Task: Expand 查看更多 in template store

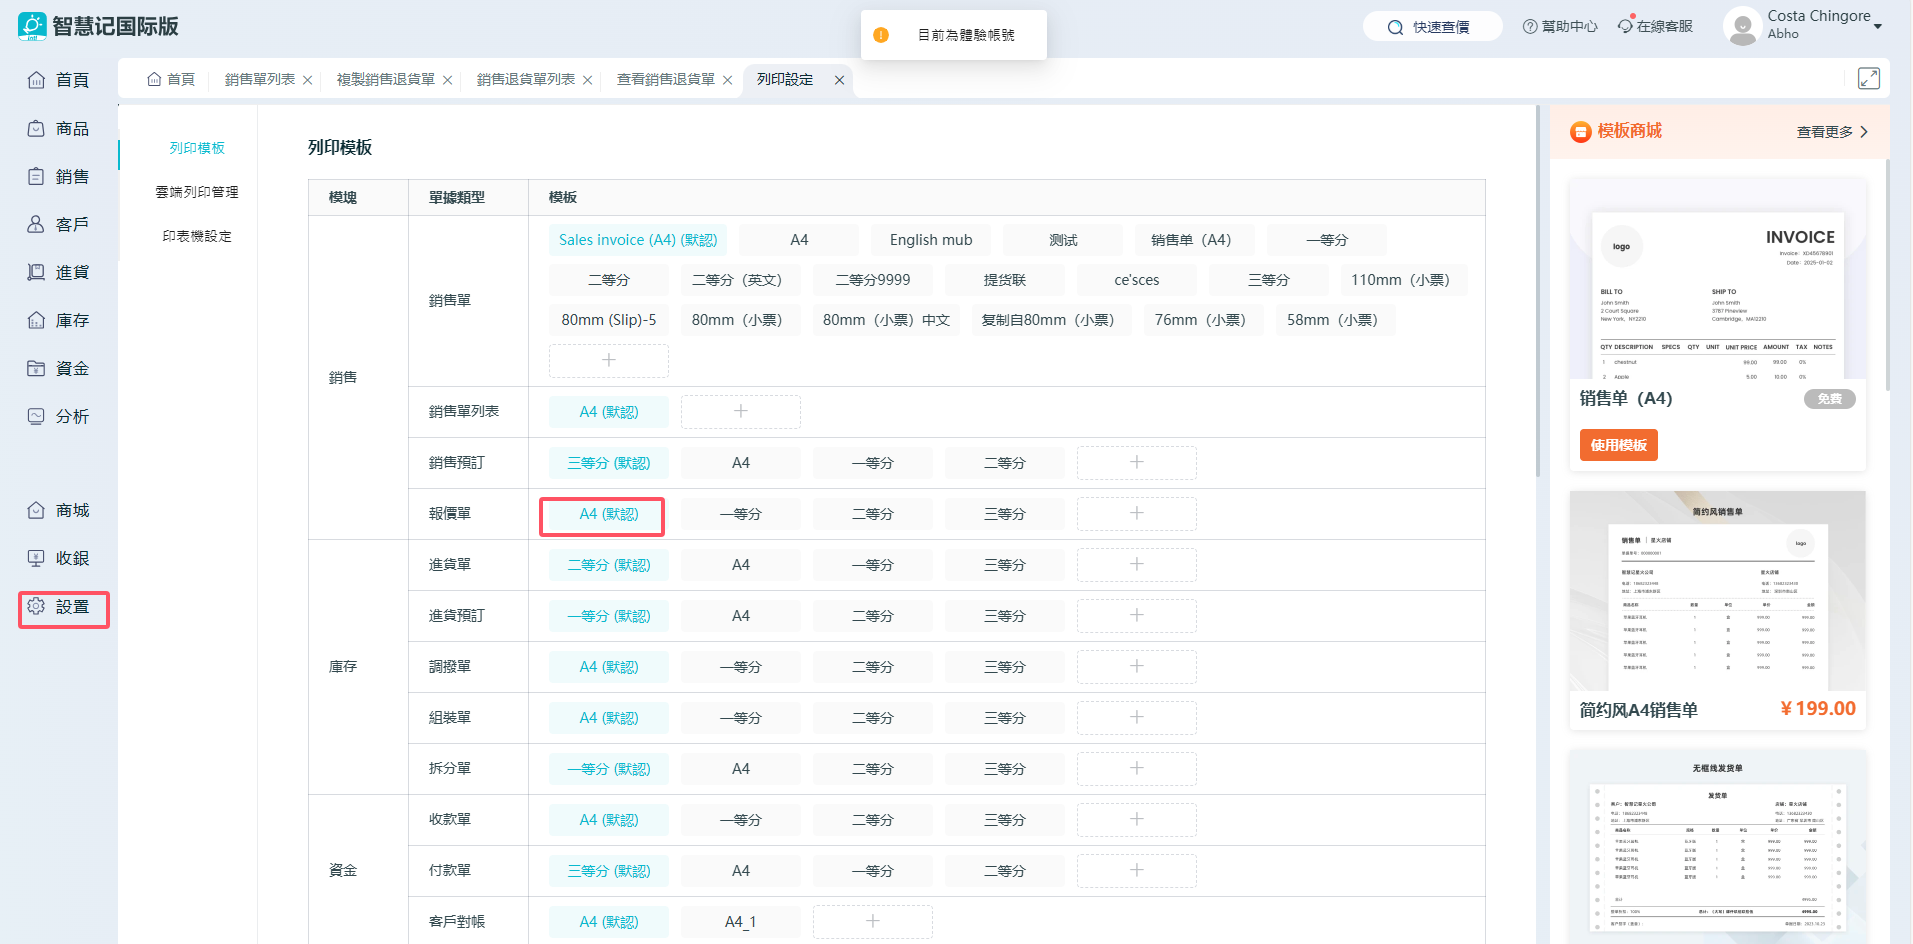Action: tap(1832, 132)
